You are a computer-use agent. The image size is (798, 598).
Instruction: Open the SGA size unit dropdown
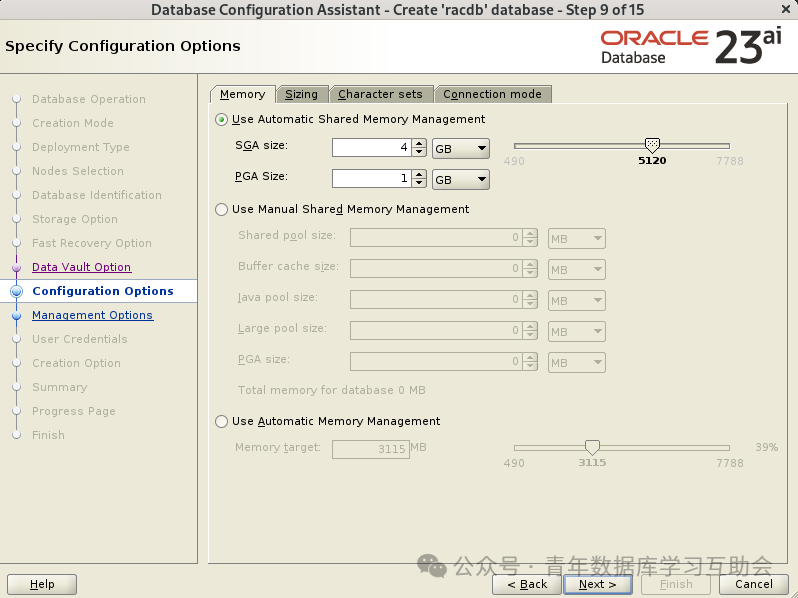(461, 149)
